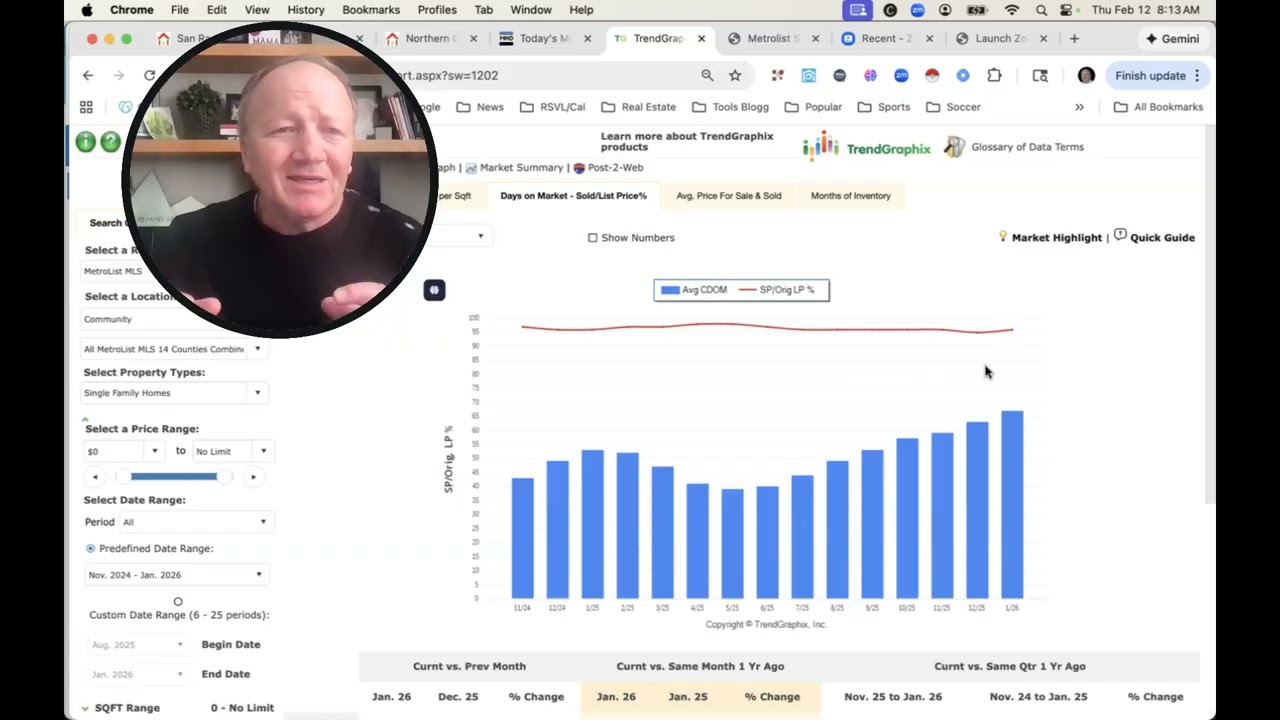Switch to the Metrolist browser tab
This screenshot has height=720, width=1280.
773,39
